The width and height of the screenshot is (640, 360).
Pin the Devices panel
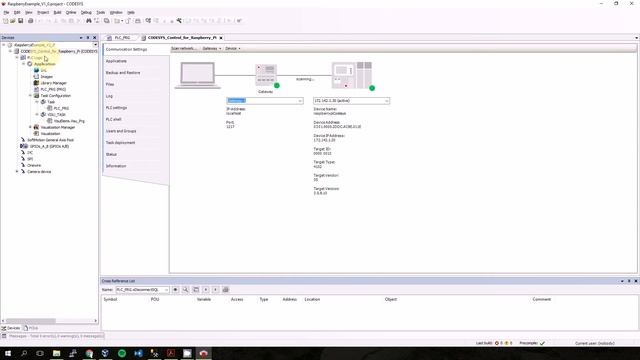click(88, 38)
